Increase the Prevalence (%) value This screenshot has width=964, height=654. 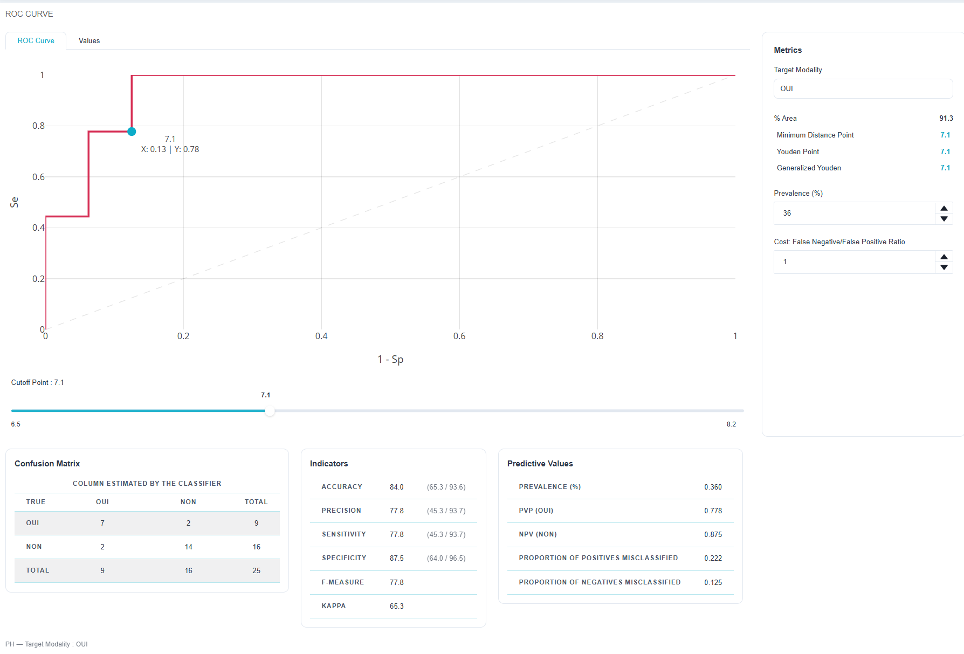point(944,208)
